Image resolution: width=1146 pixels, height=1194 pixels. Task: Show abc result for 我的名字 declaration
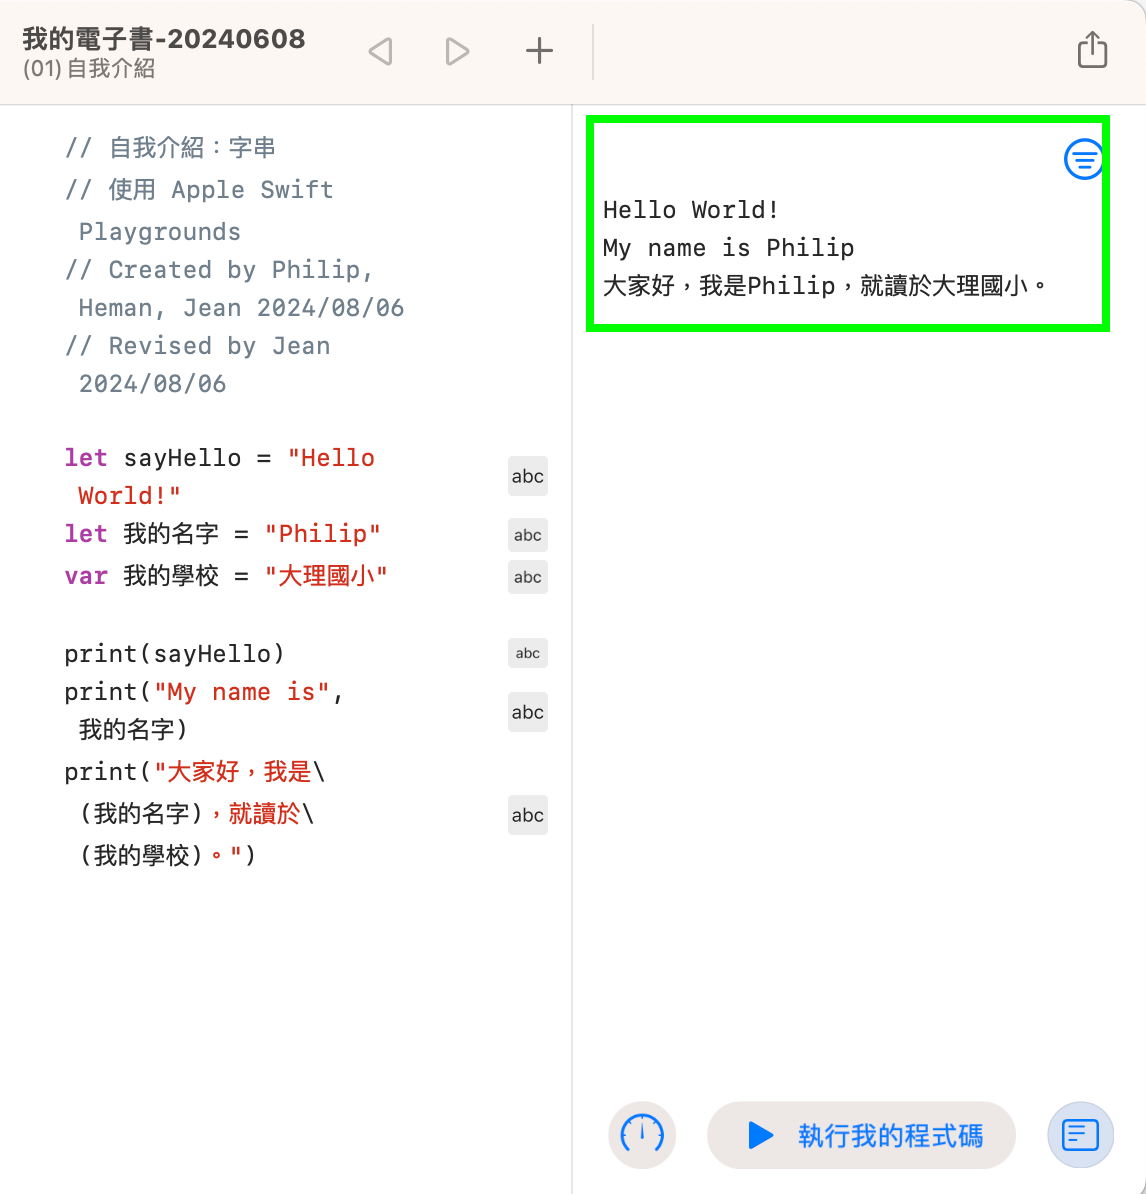click(x=527, y=535)
